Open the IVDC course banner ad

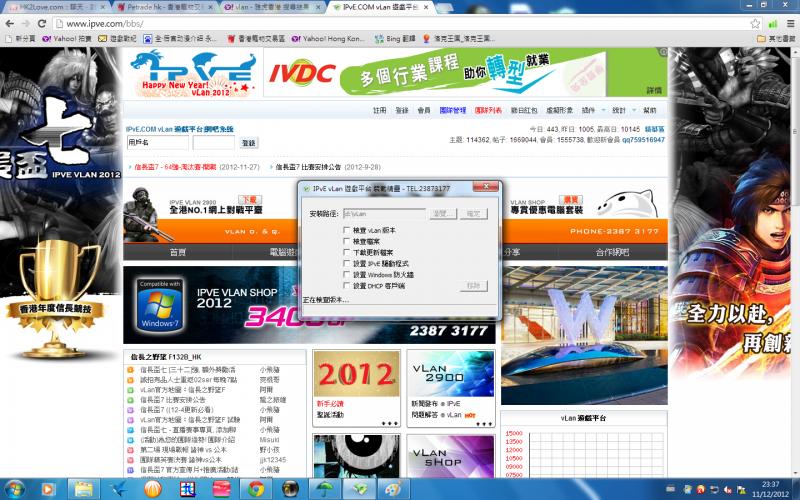coord(465,73)
